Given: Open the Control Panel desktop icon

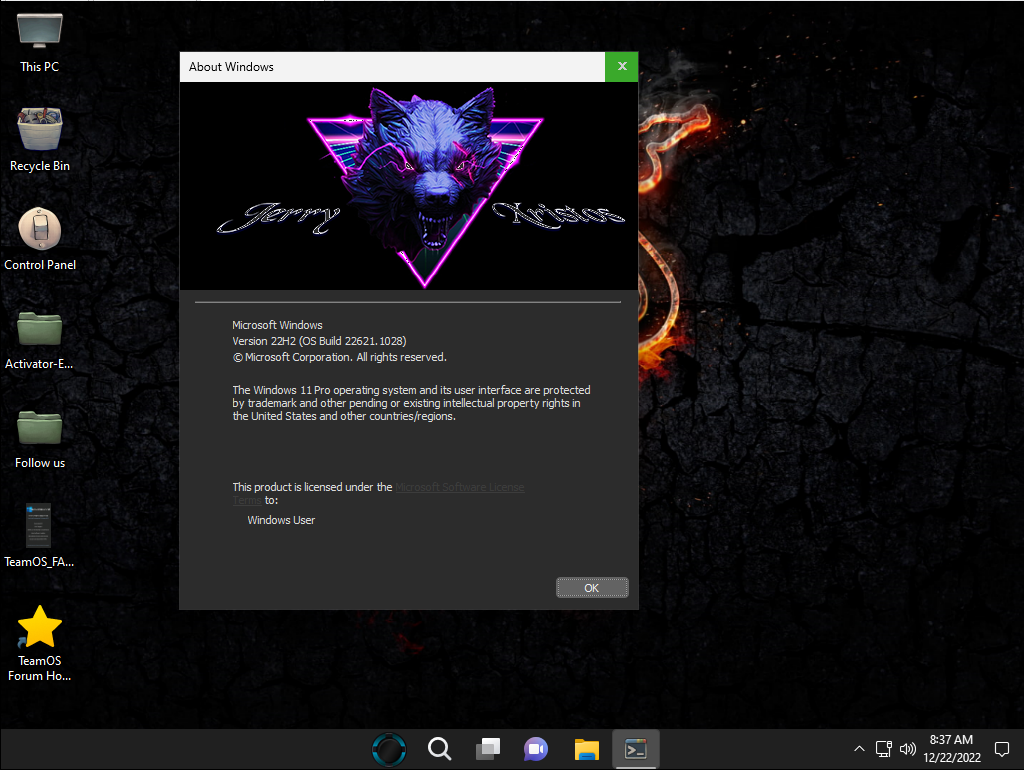Looking at the screenshot, I should click(40, 239).
